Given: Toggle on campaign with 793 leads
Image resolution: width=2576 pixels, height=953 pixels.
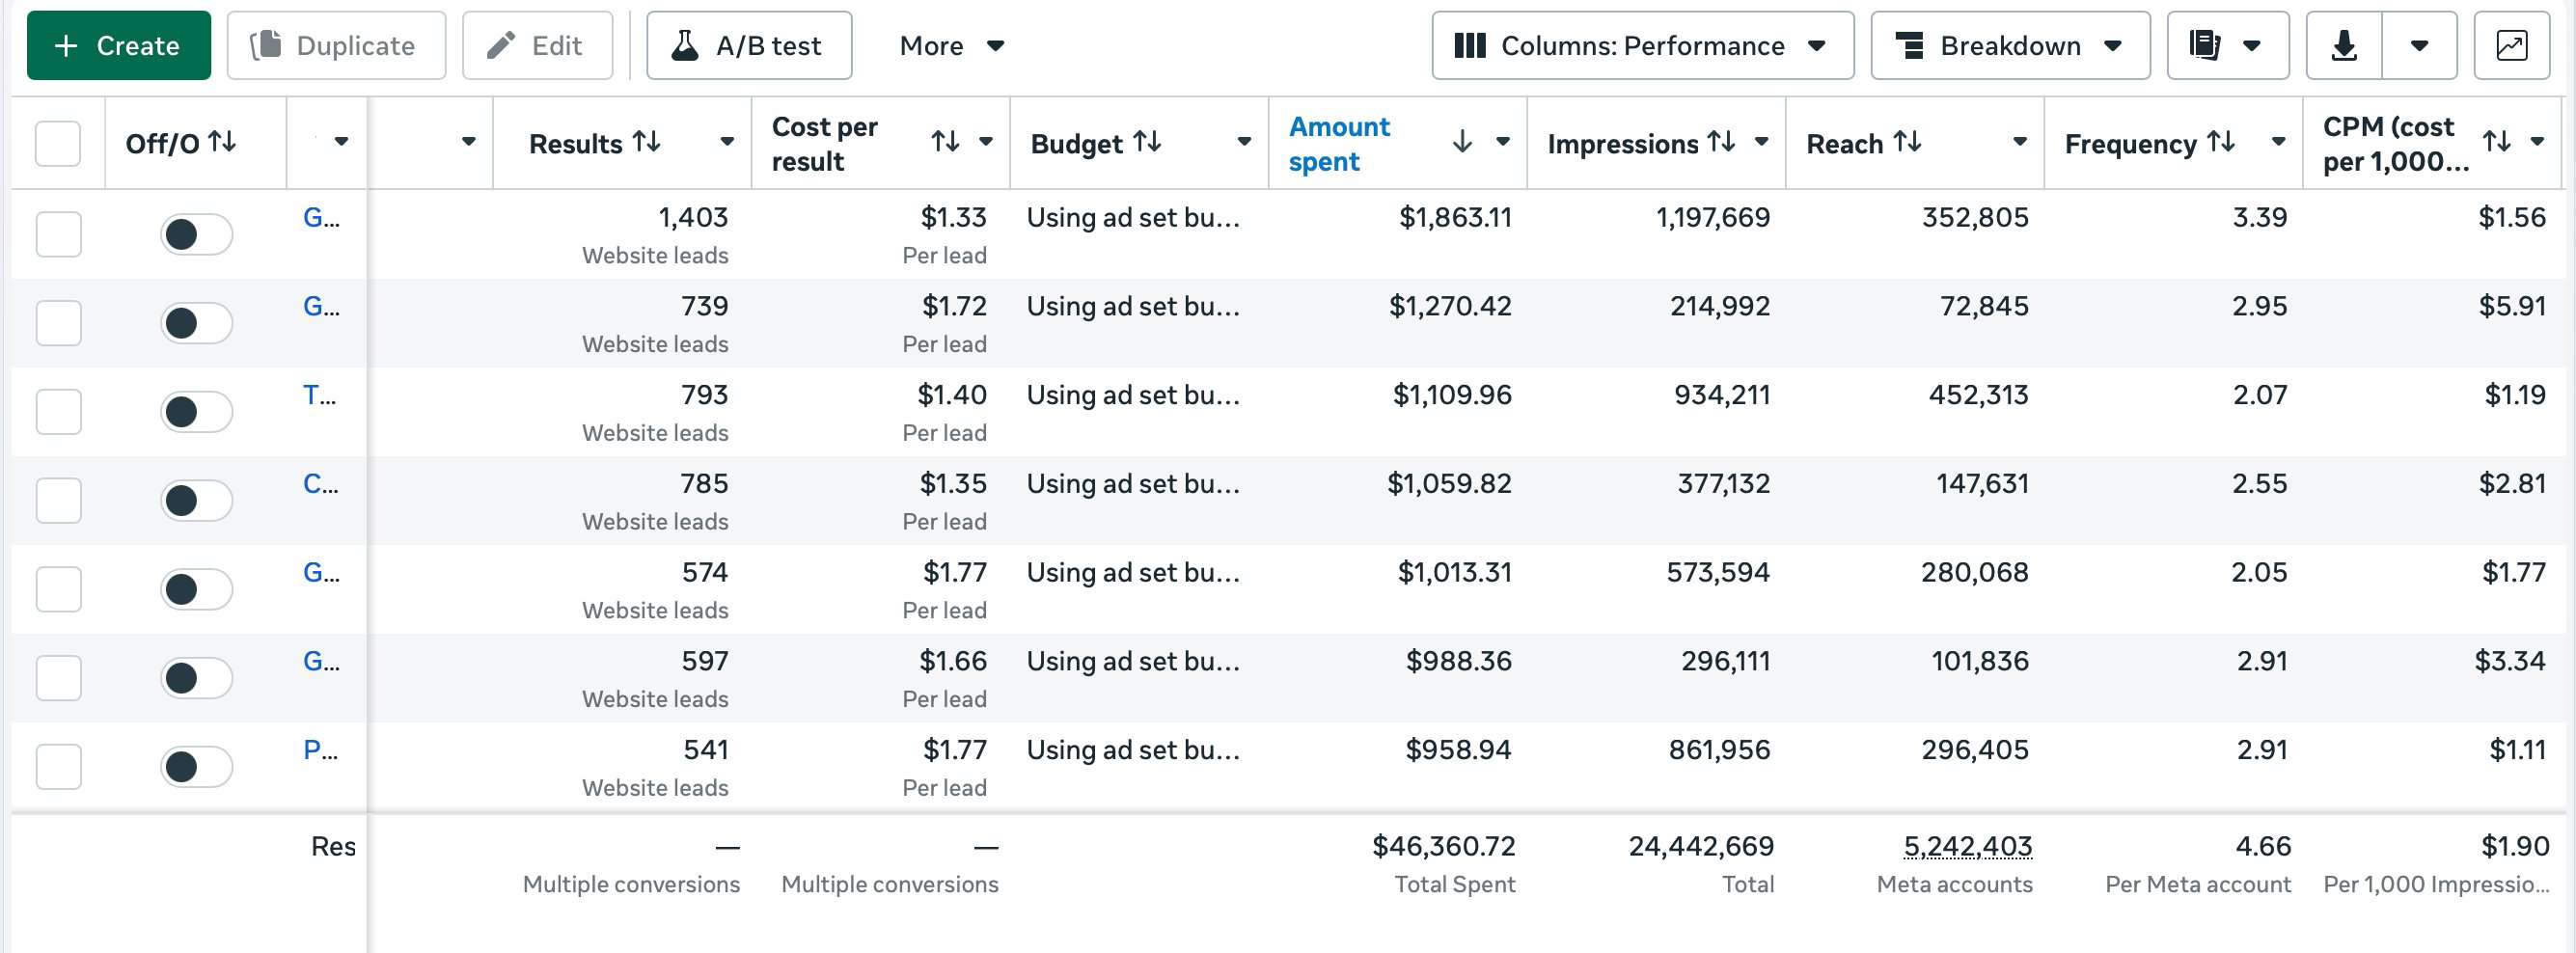Looking at the screenshot, I should click(196, 412).
